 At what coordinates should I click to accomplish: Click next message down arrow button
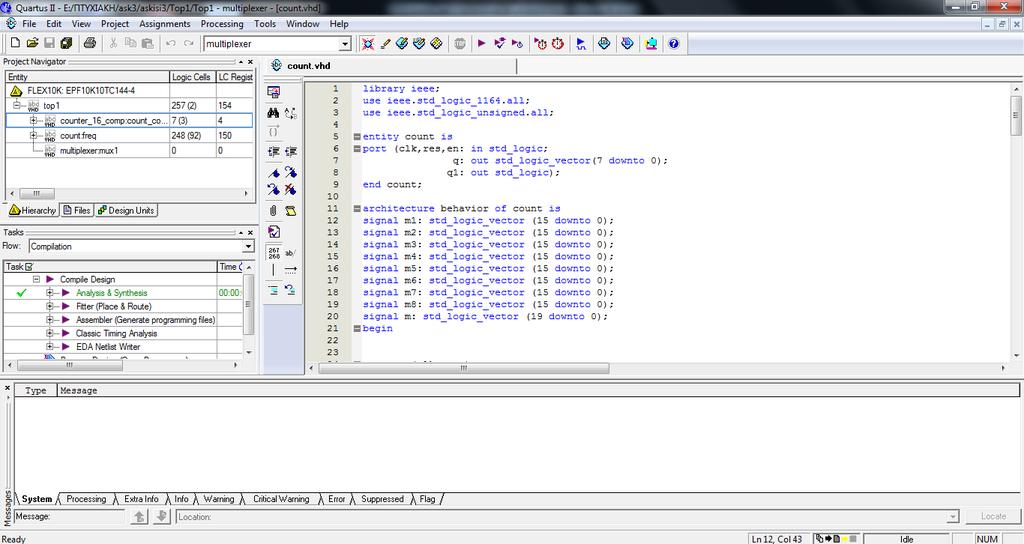[x=161, y=517]
